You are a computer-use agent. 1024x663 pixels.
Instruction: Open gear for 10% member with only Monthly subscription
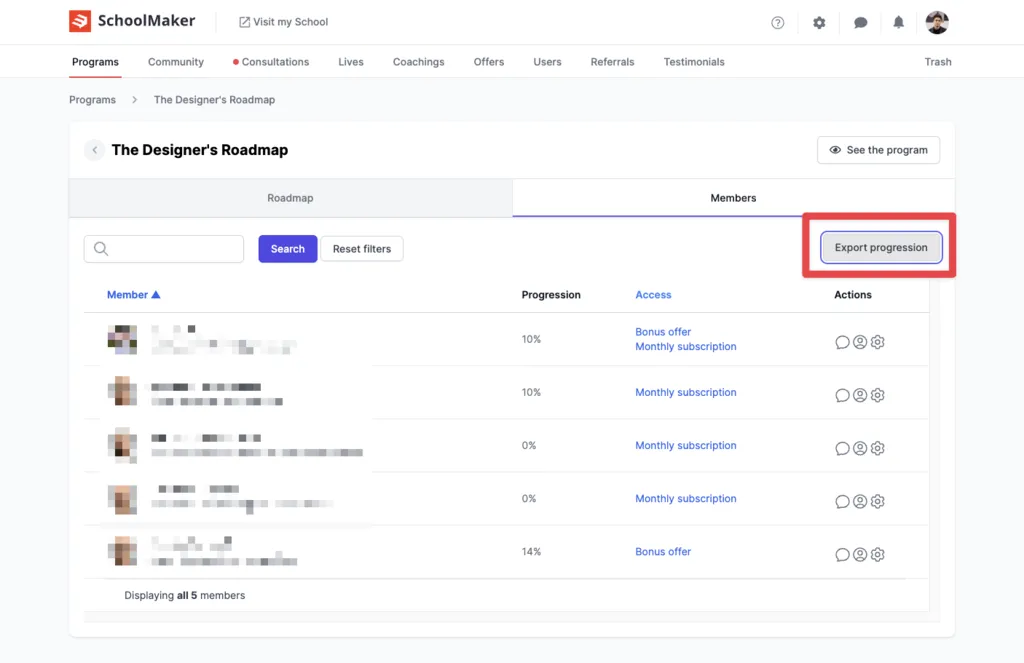878,395
